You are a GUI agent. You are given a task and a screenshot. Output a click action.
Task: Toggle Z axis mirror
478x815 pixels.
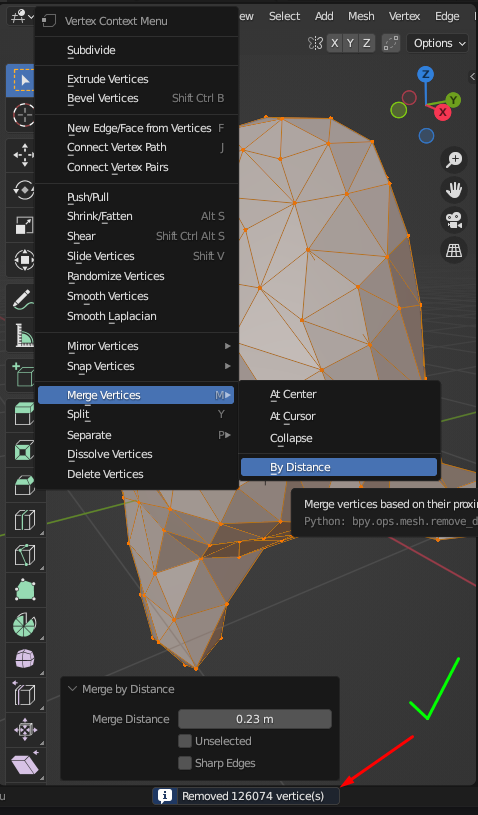(367, 43)
